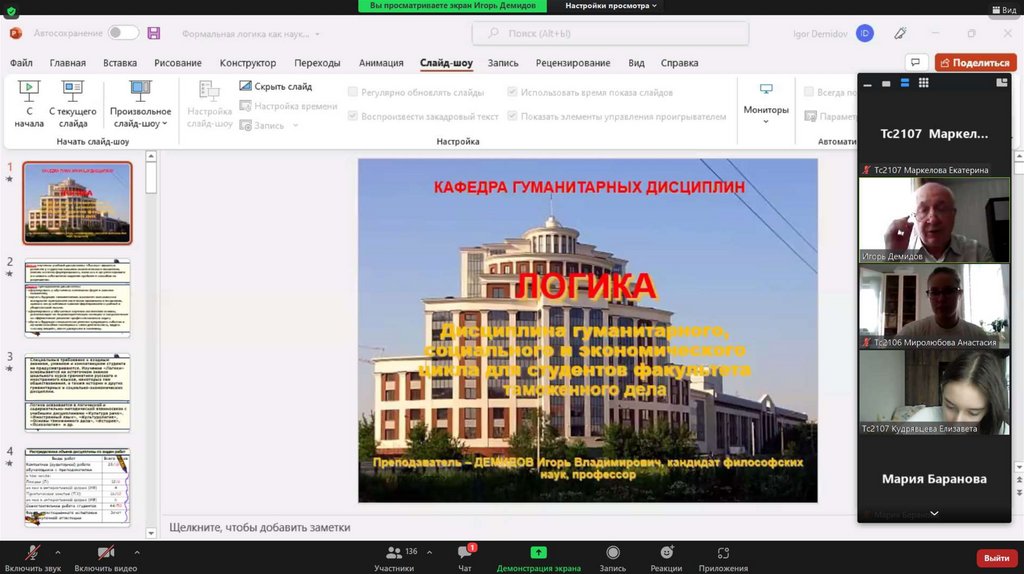Click video panel corner layout icon

tap(1002, 82)
